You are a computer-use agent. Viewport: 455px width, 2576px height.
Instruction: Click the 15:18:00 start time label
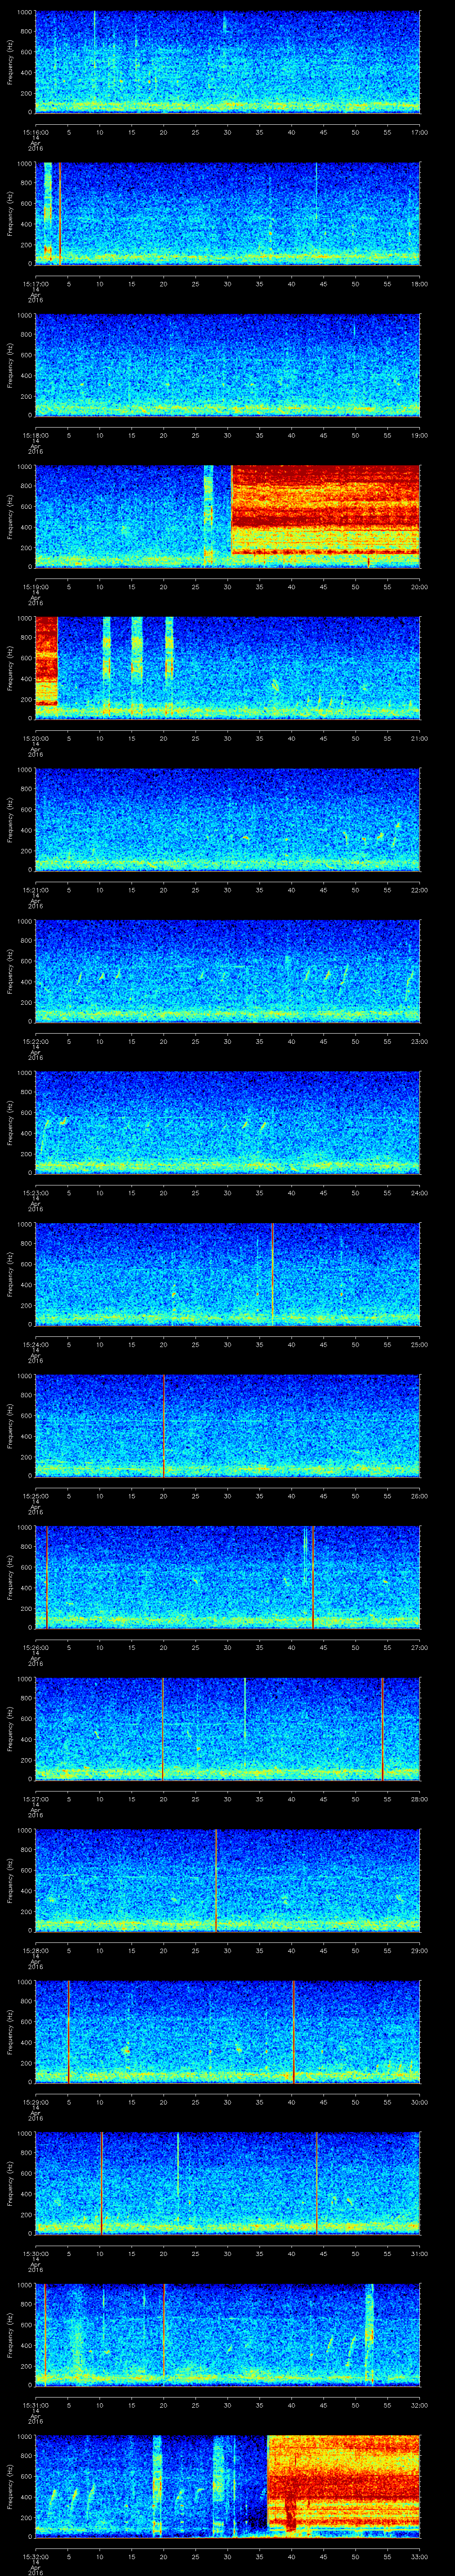pyautogui.click(x=35, y=434)
